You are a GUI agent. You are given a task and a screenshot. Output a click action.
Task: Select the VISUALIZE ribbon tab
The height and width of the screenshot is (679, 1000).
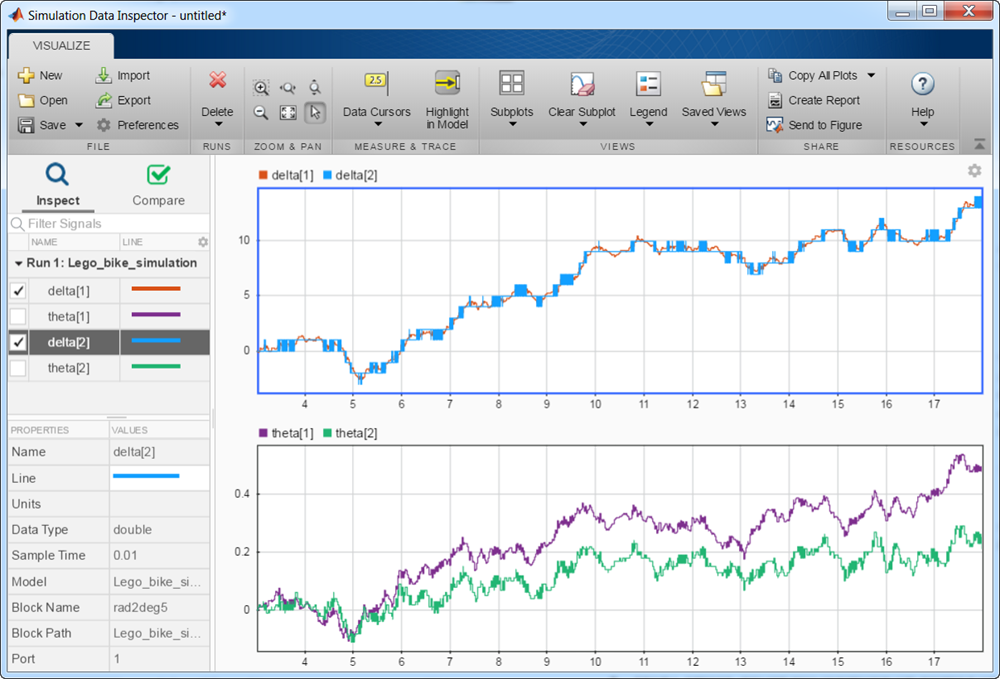click(61, 45)
